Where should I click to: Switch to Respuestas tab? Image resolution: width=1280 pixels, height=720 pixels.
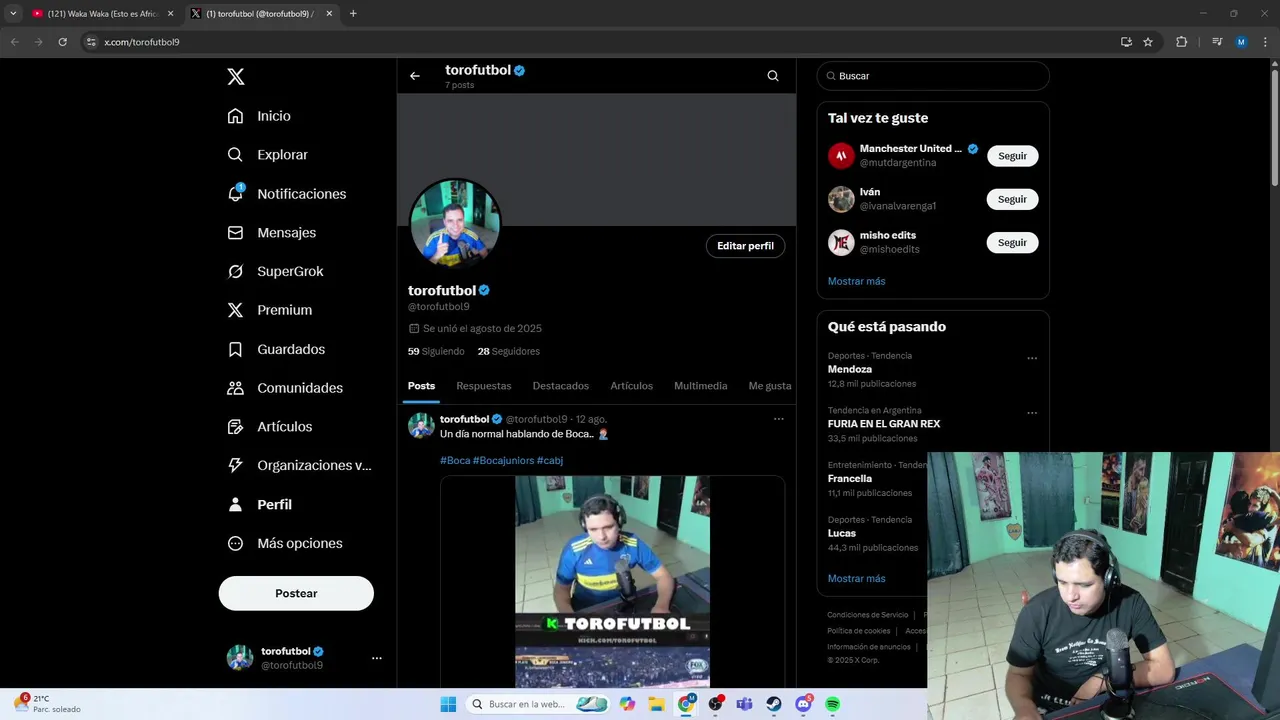point(484,386)
